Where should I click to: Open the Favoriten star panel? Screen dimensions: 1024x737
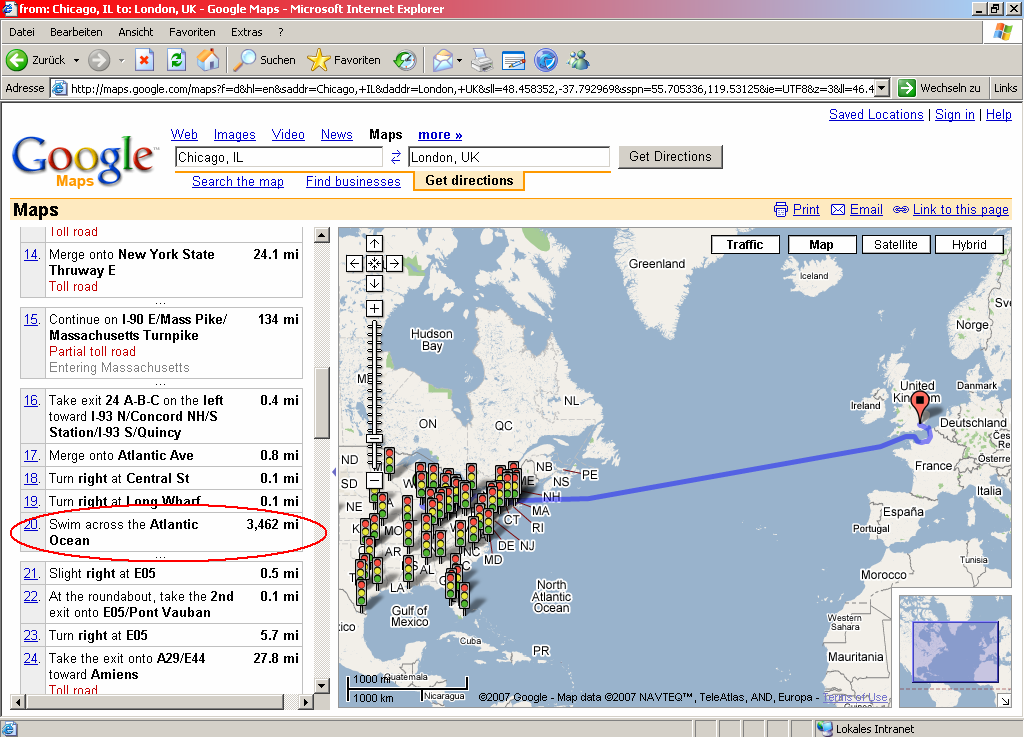(344, 60)
